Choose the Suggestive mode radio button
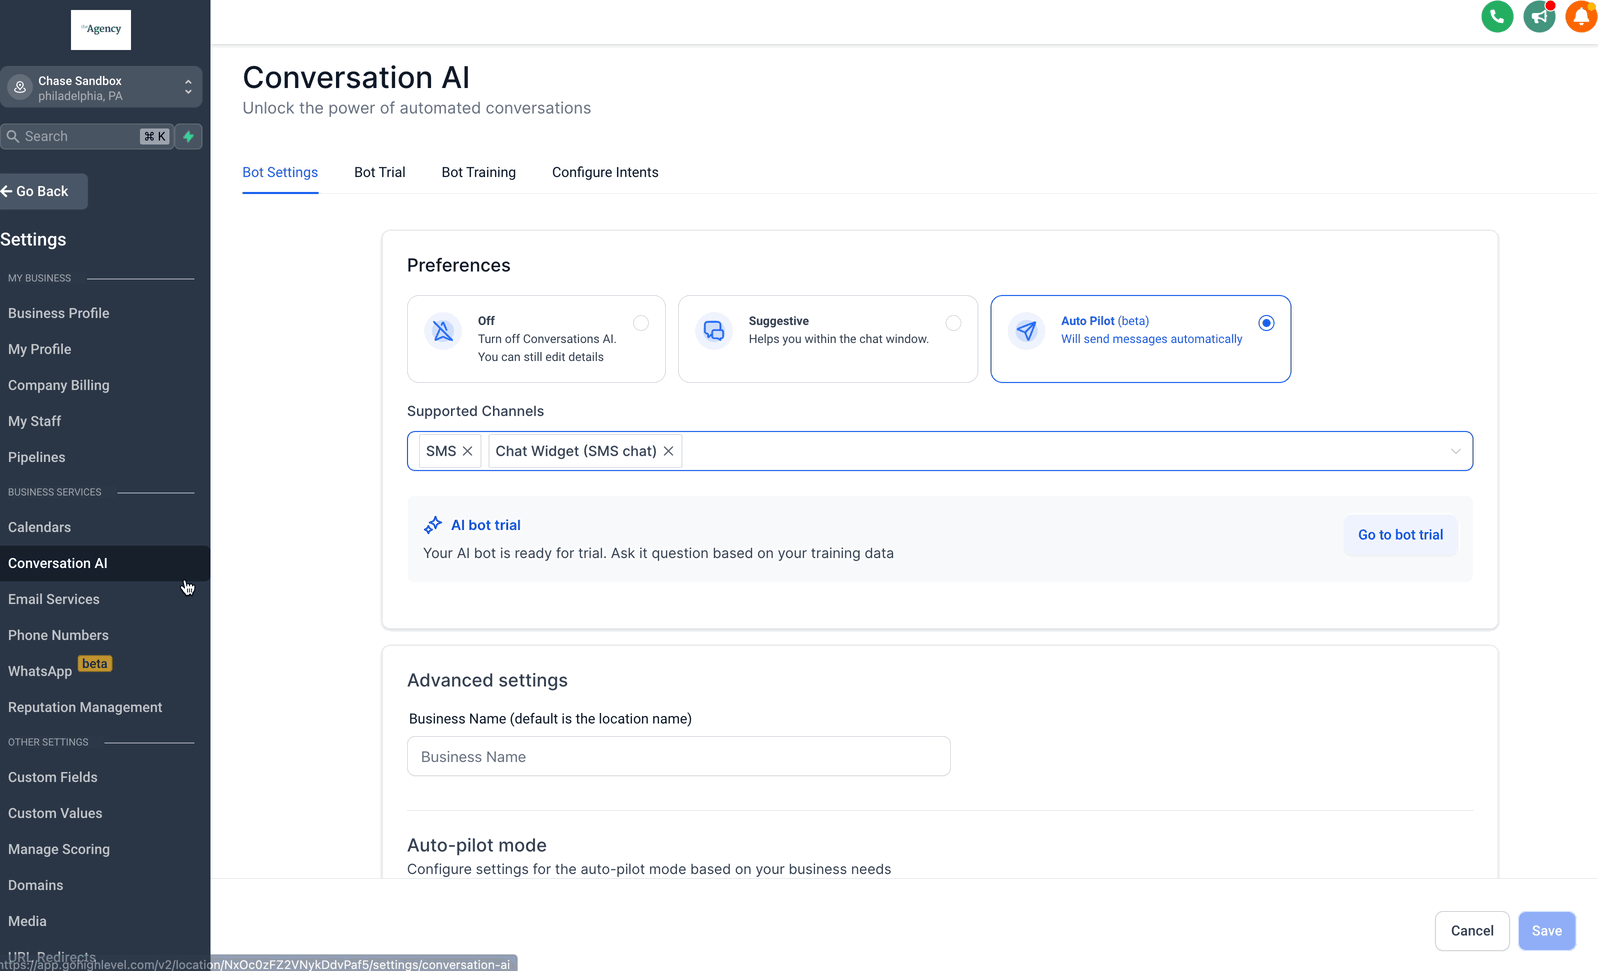The width and height of the screenshot is (1598, 971). 953,323
